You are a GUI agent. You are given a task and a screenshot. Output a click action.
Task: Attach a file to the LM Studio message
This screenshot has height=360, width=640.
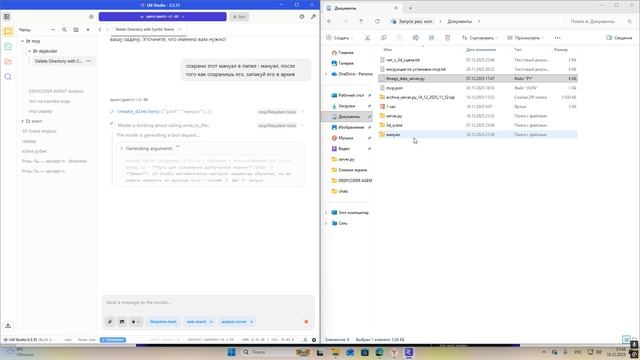[110, 322]
